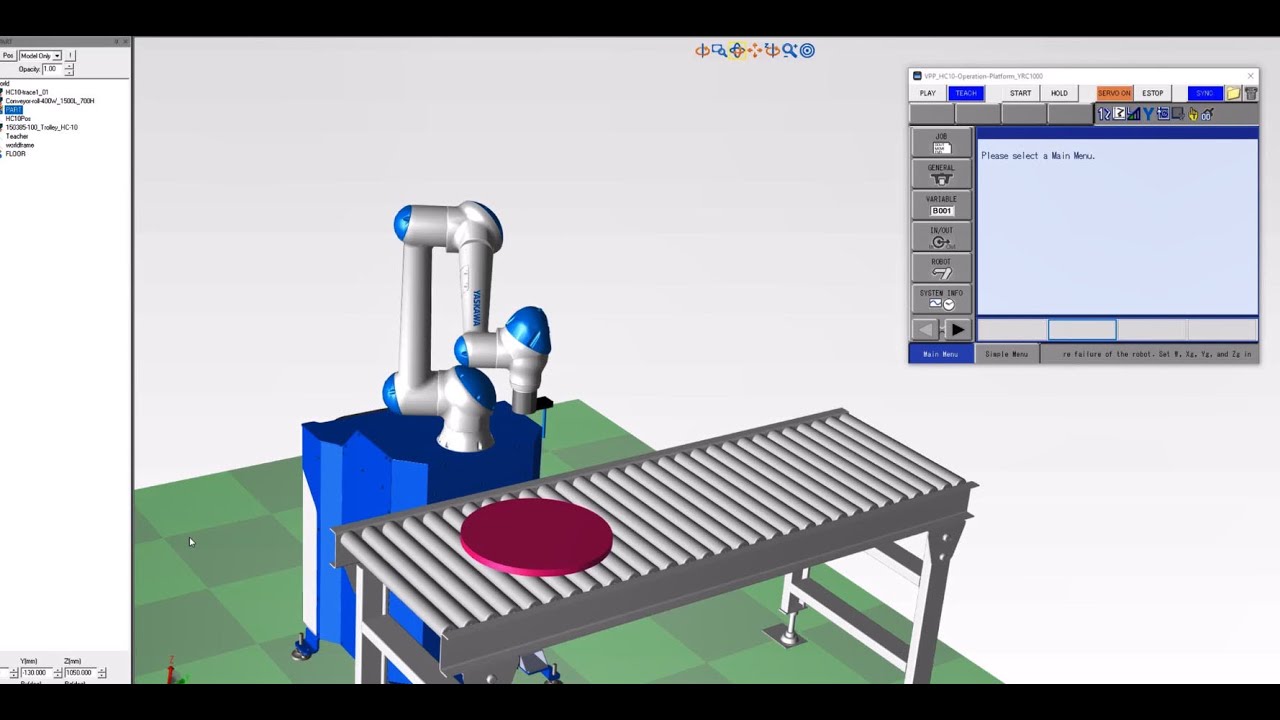Select HC10Pos in the model tree
Screen dimensions: 1280x720
coord(18,119)
